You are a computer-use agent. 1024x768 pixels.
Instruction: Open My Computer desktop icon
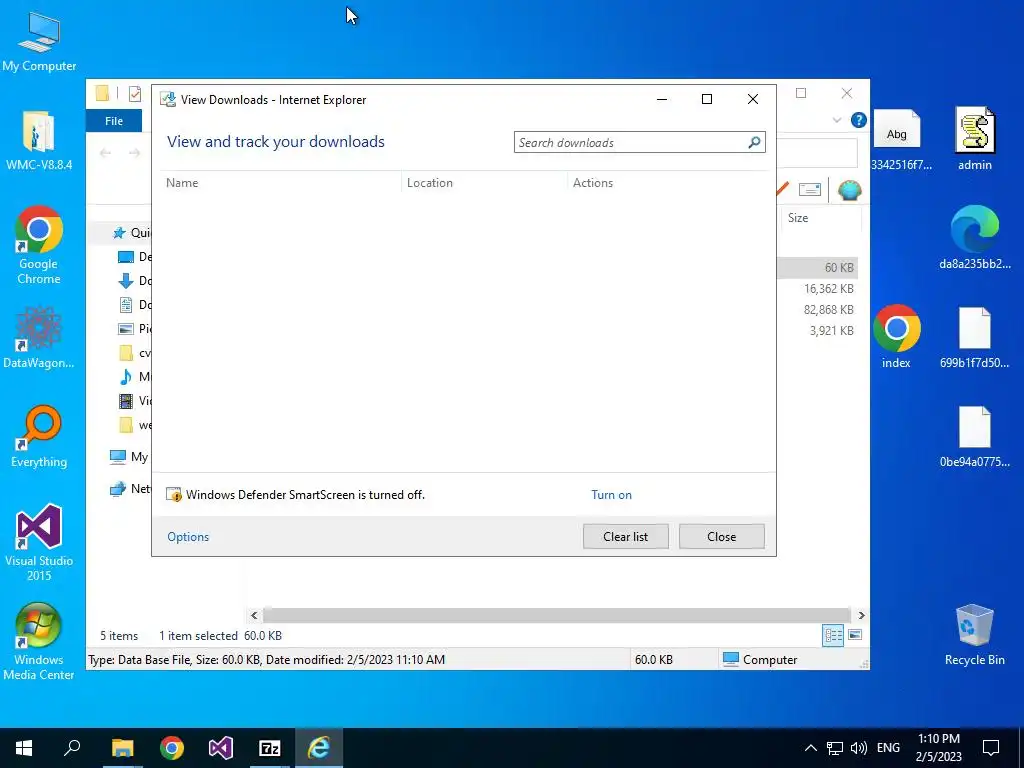click(x=39, y=40)
